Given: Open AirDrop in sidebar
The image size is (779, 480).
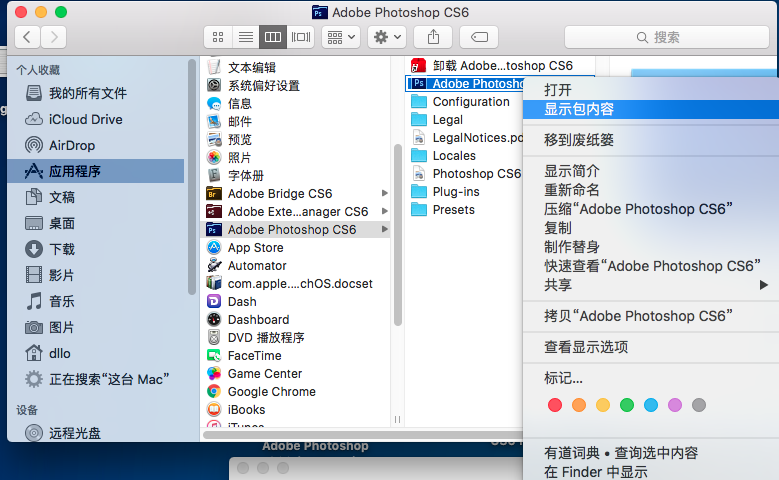Looking at the screenshot, I should [95, 145].
